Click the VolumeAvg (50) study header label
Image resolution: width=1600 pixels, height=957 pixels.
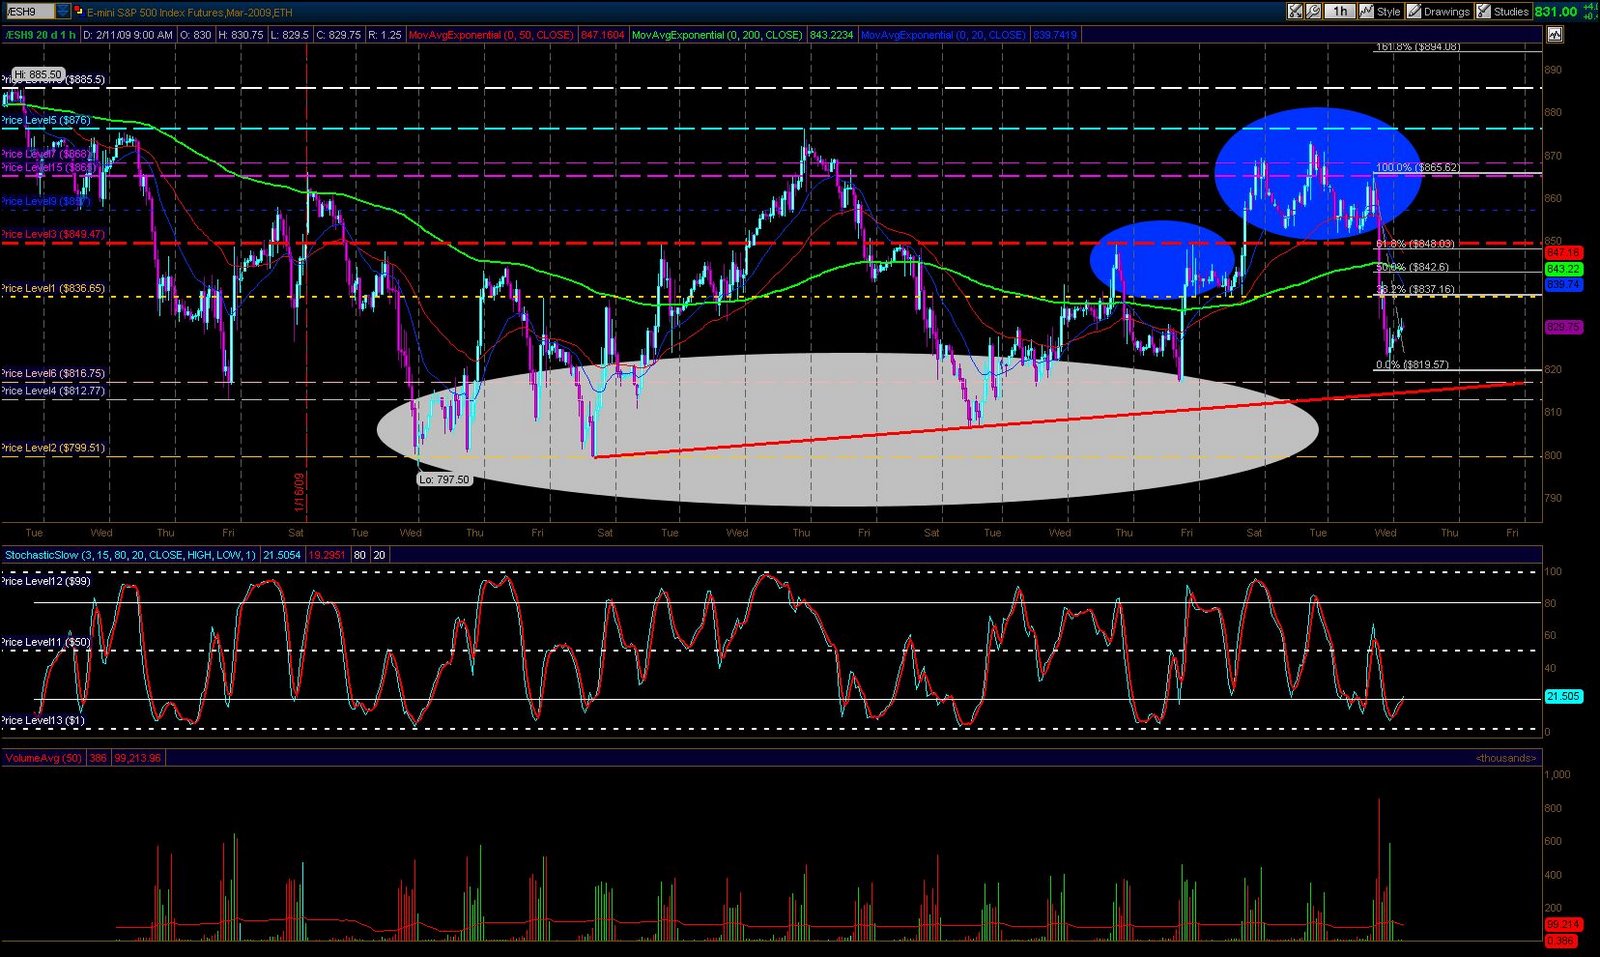[43, 758]
